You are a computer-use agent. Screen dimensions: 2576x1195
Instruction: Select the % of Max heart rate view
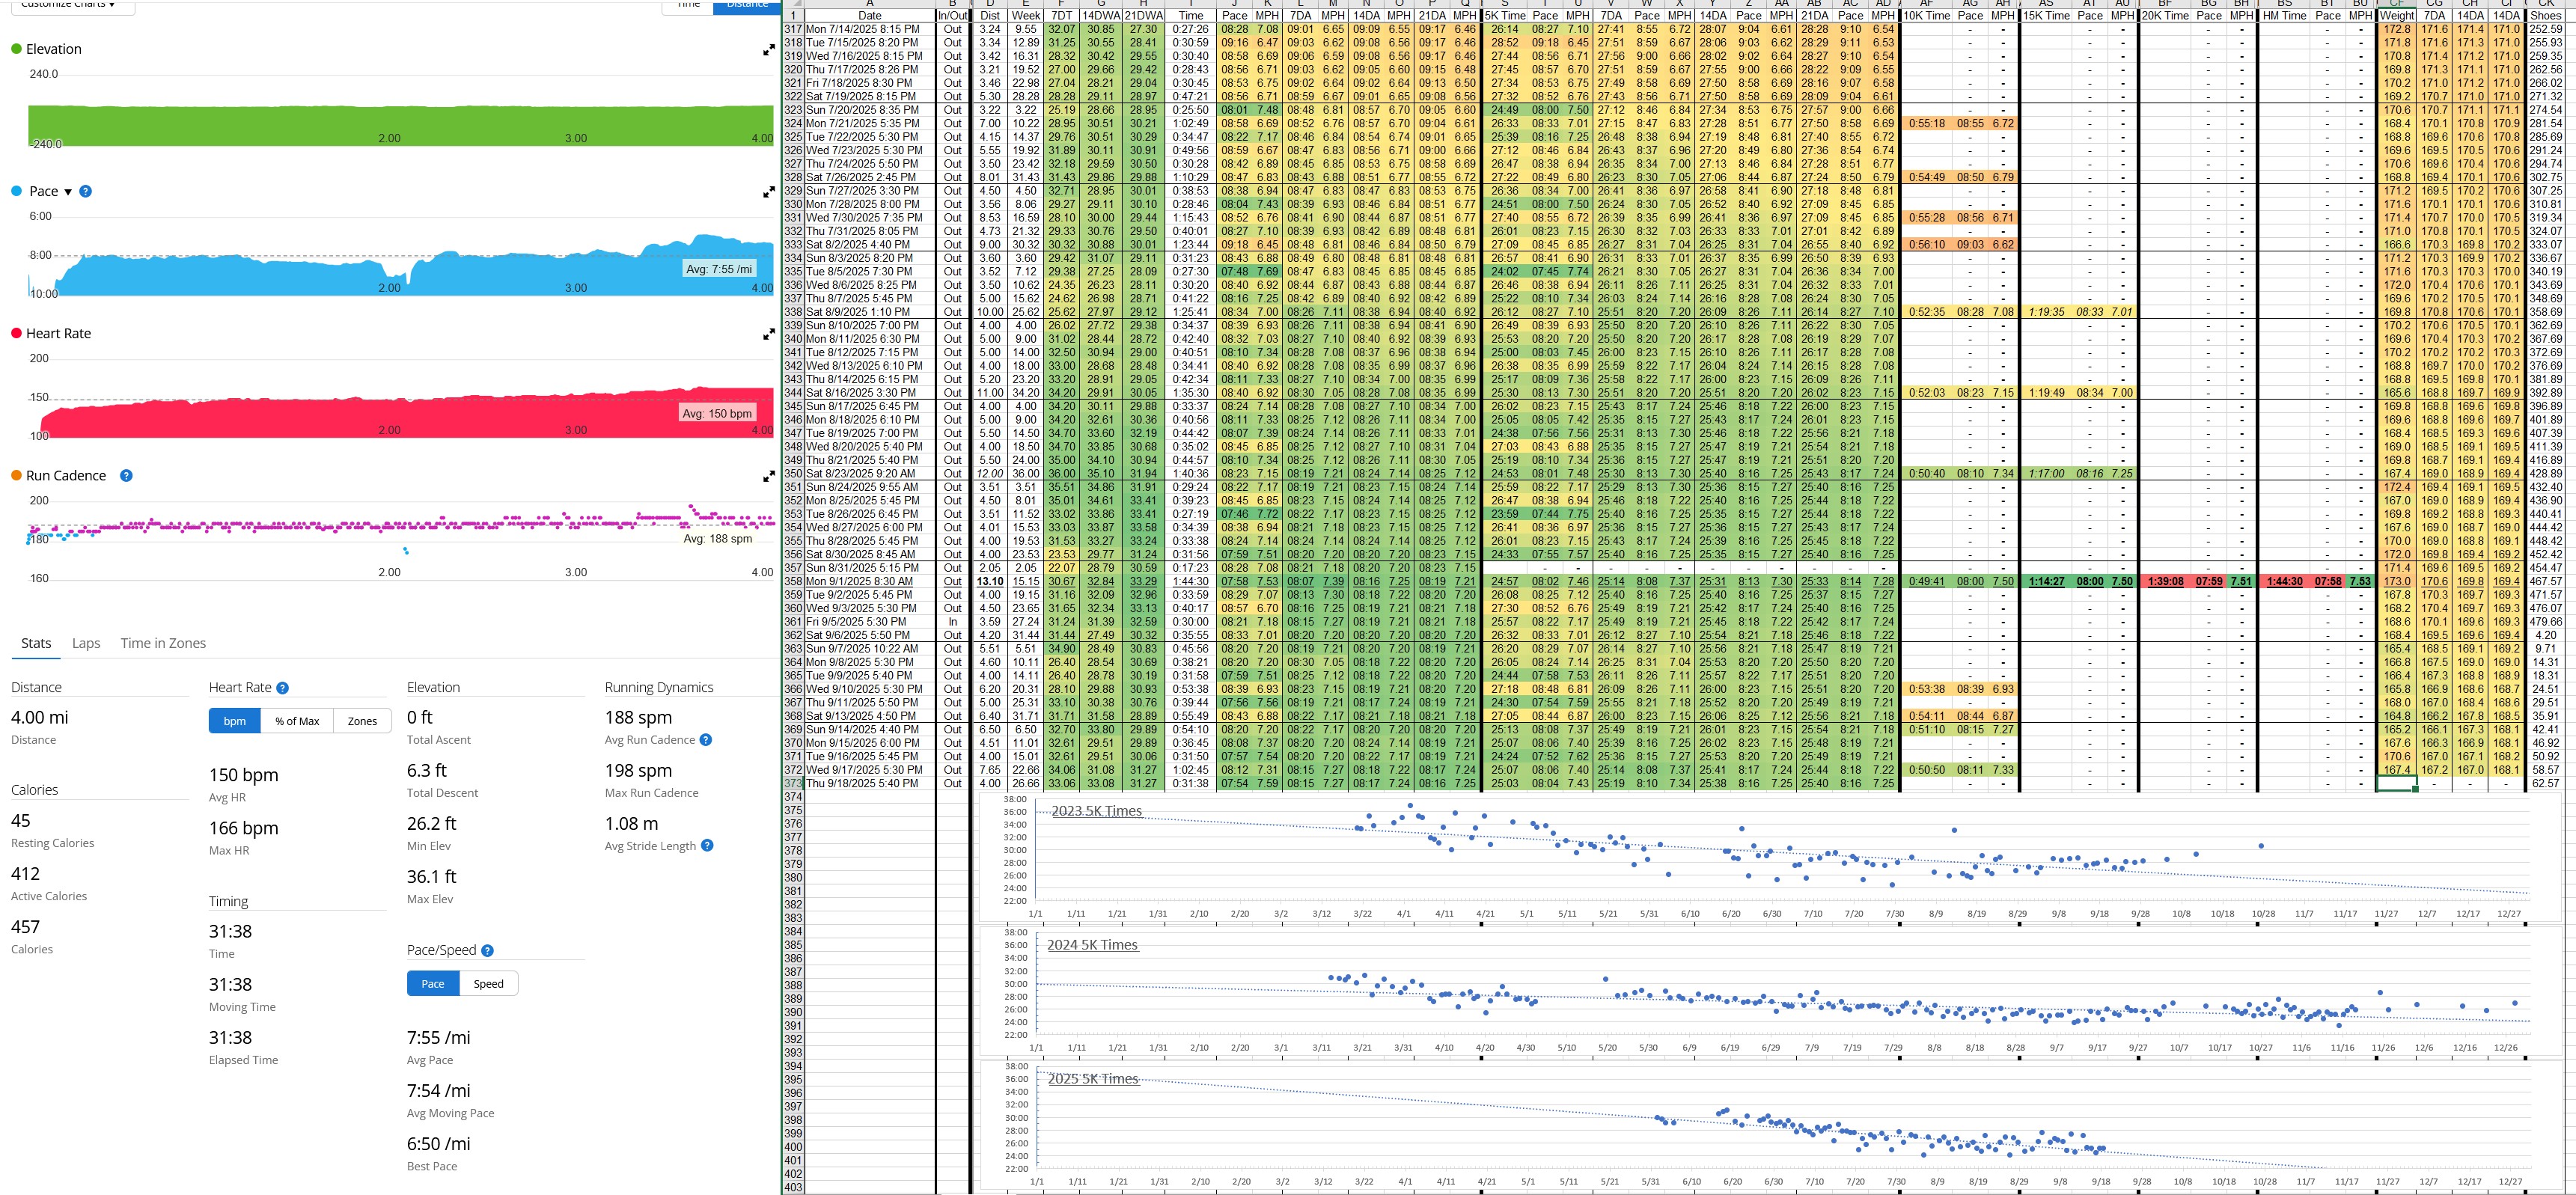[297, 721]
